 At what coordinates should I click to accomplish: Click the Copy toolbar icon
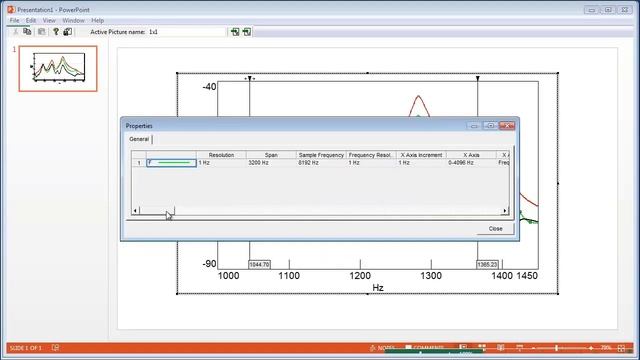pyautogui.click(x=27, y=32)
